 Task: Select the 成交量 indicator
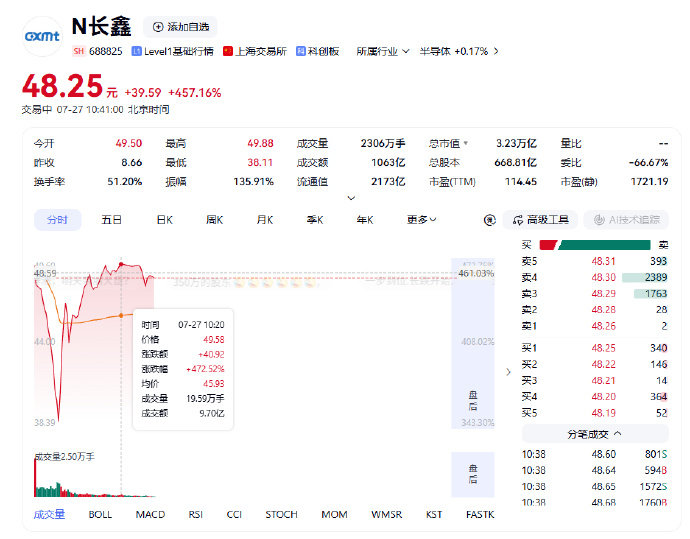point(49,514)
